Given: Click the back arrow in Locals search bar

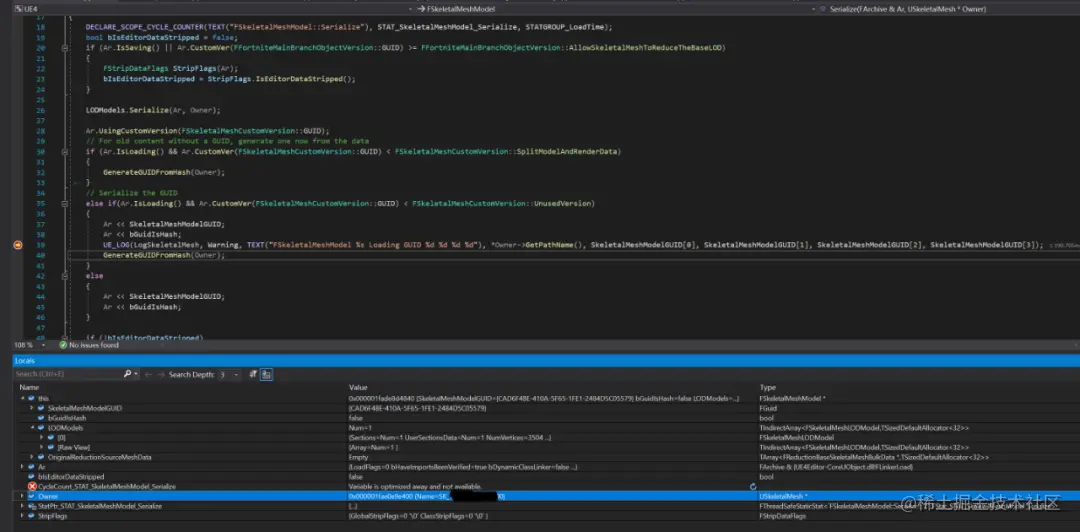Looking at the screenshot, I should click(148, 374).
